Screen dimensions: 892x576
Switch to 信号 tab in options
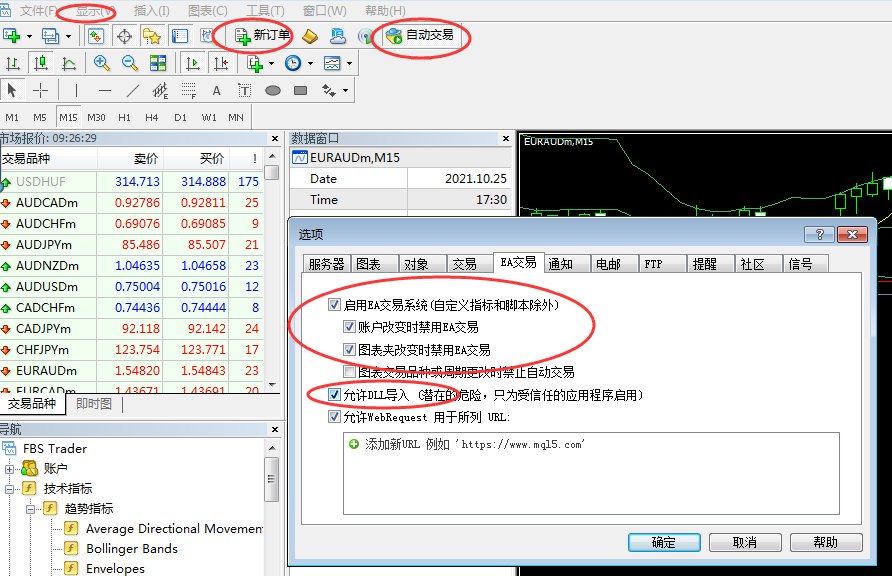pyautogui.click(x=807, y=264)
